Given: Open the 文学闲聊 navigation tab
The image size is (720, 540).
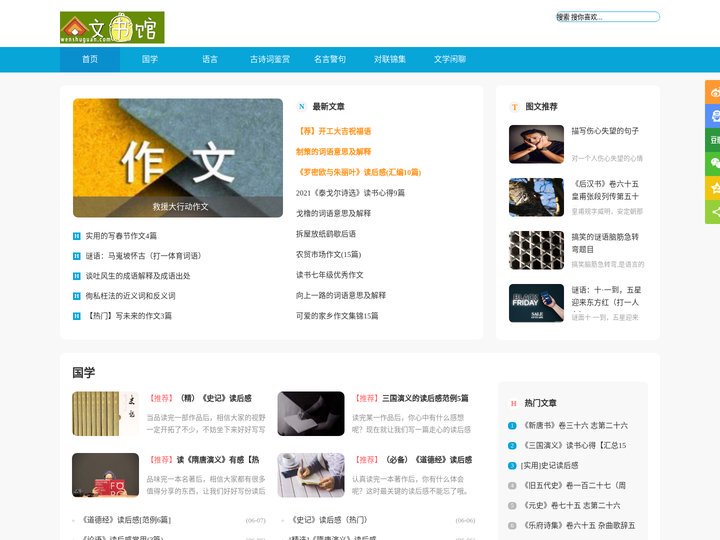Looking at the screenshot, I should [450, 59].
